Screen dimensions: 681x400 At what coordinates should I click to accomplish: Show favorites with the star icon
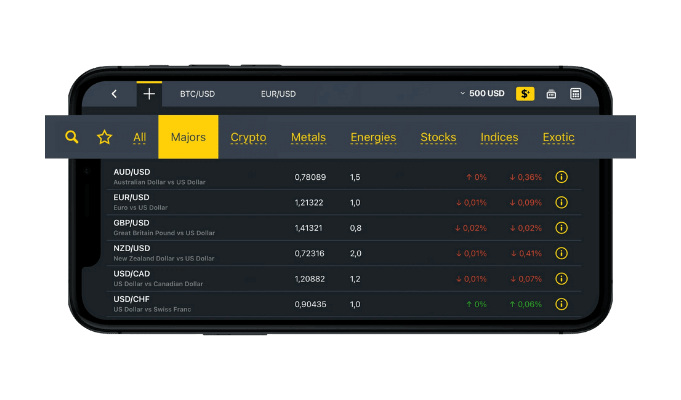(104, 137)
